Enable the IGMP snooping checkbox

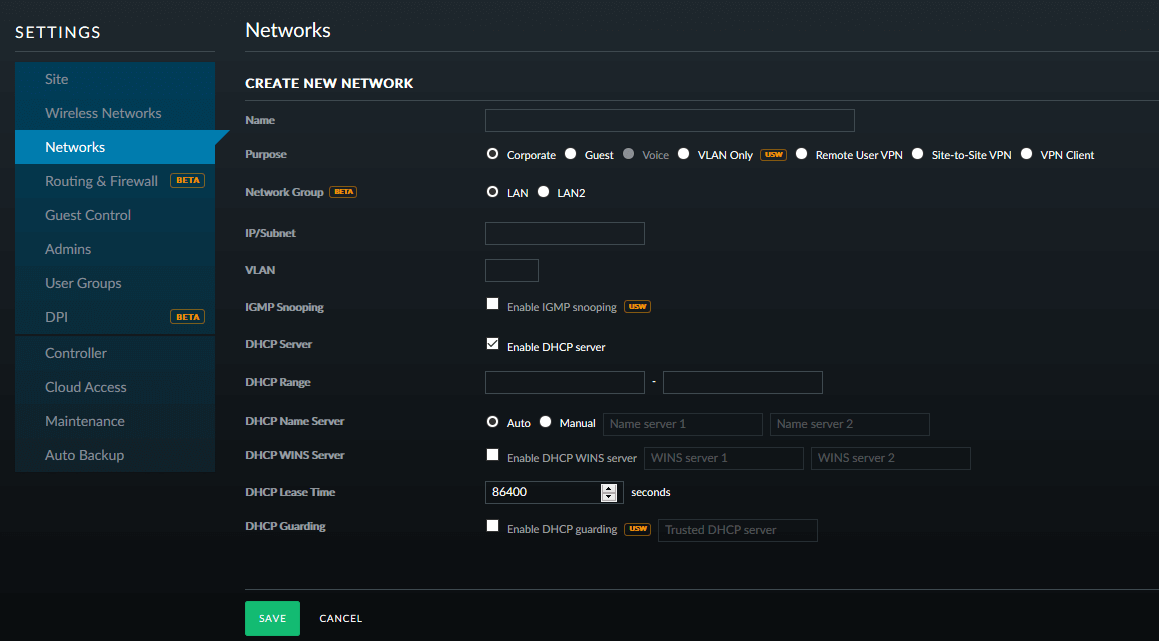pos(492,304)
